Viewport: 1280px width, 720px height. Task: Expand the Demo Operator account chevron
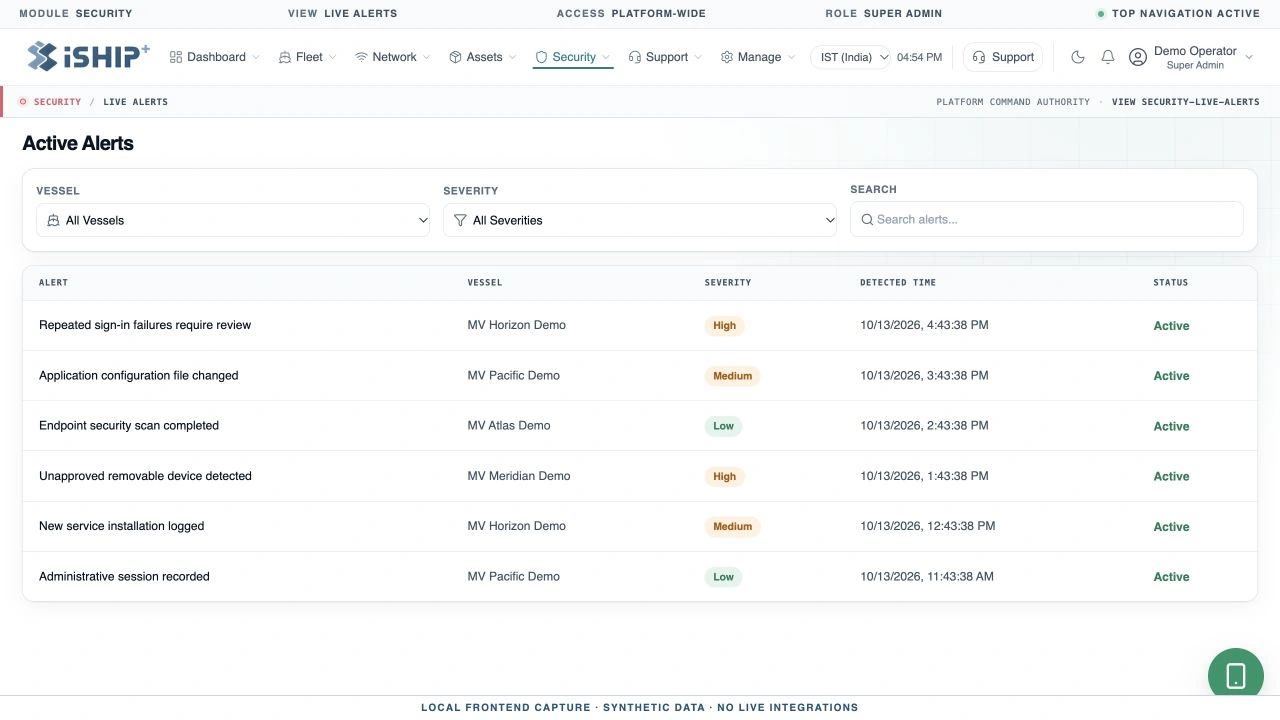pos(1249,58)
